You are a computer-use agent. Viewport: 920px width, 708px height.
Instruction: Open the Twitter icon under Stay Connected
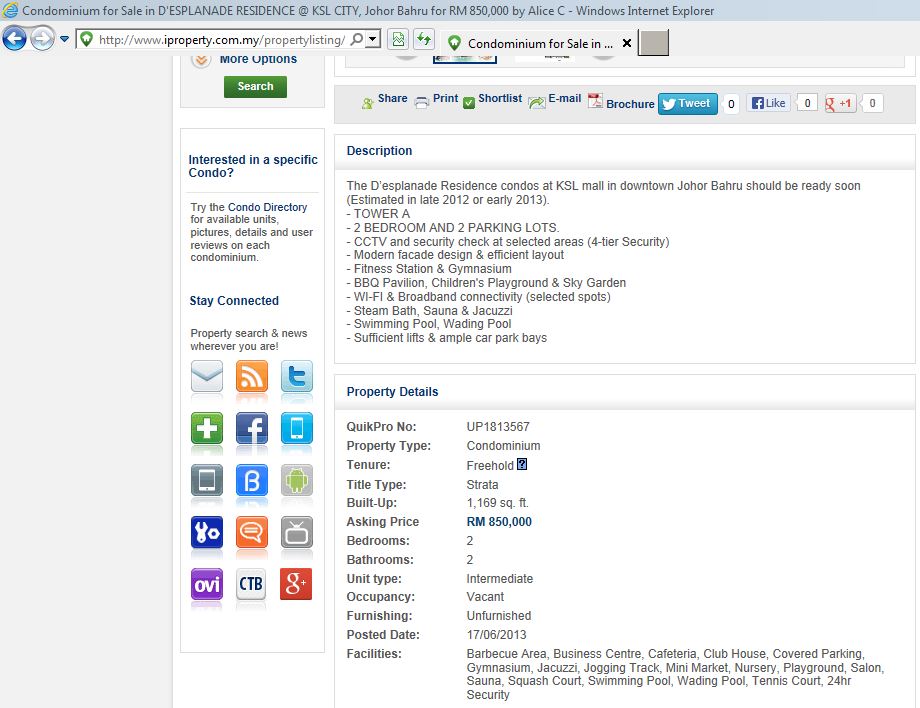point(296,376)
